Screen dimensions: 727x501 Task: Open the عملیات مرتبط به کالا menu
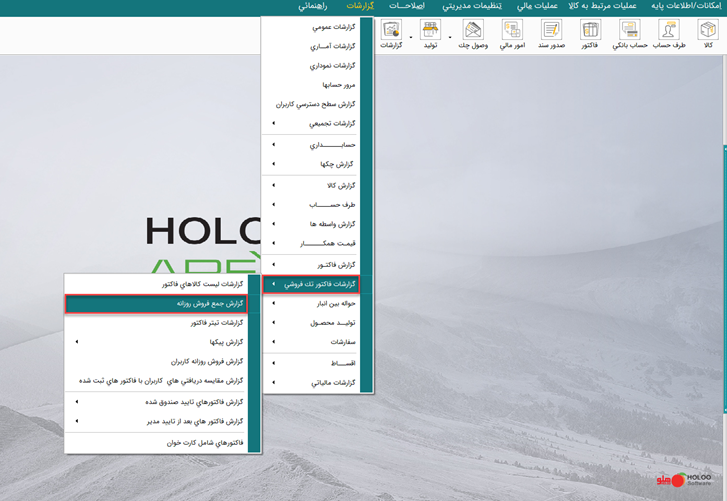pyautogui.click(x=602, y=6)
